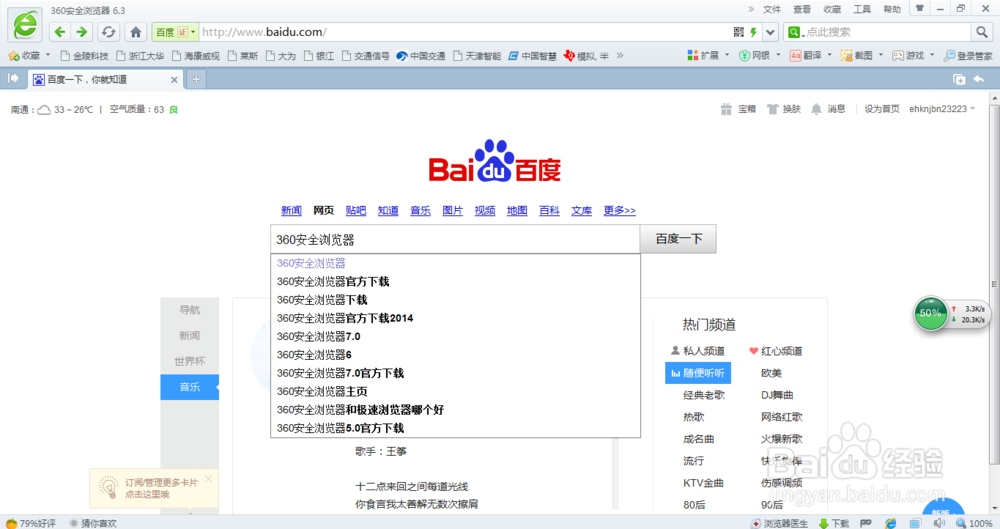
Task: Open the 查看 menu
Action: tap(802, 10)
